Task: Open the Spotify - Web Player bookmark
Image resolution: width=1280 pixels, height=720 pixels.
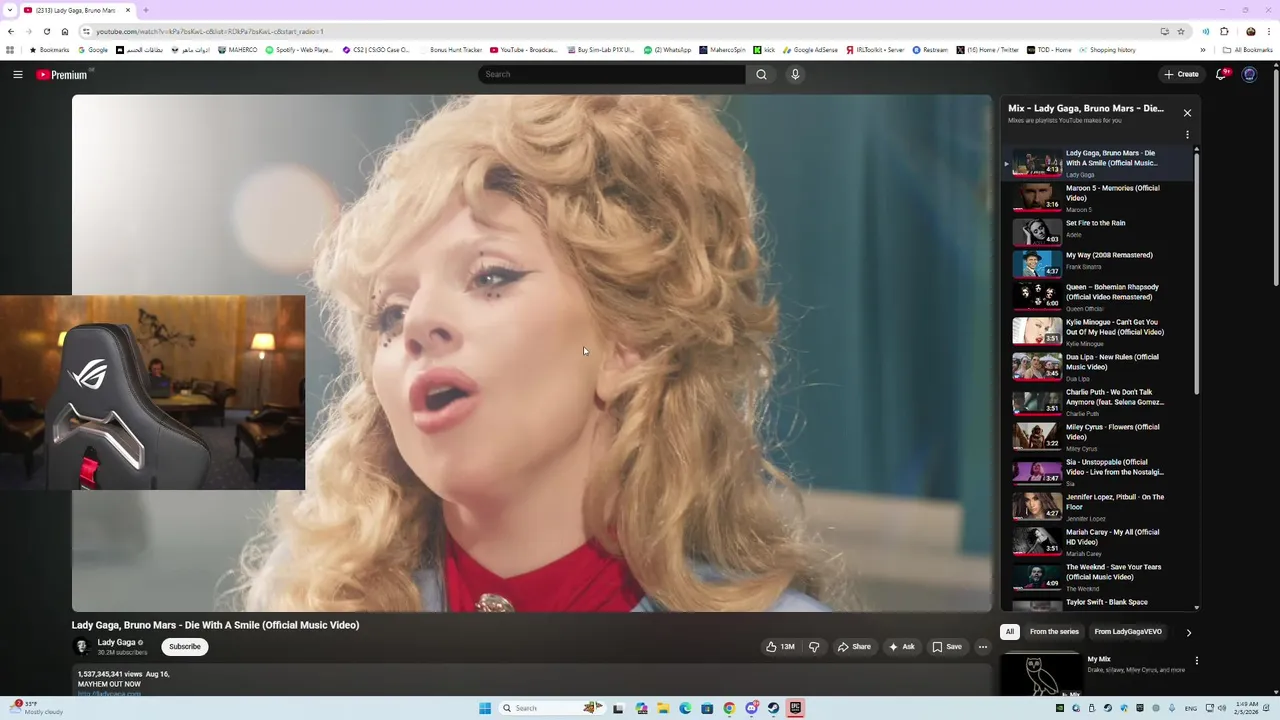Action: (x=299, y=50)
